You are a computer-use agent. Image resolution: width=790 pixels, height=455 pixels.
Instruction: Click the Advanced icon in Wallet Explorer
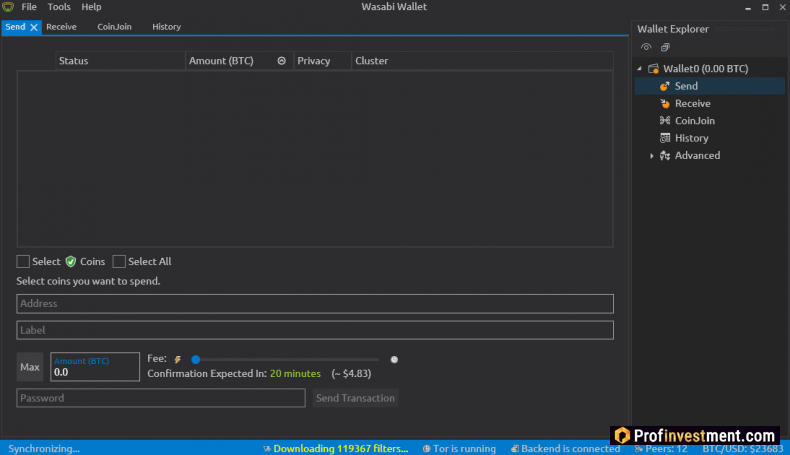coord(665,155)
